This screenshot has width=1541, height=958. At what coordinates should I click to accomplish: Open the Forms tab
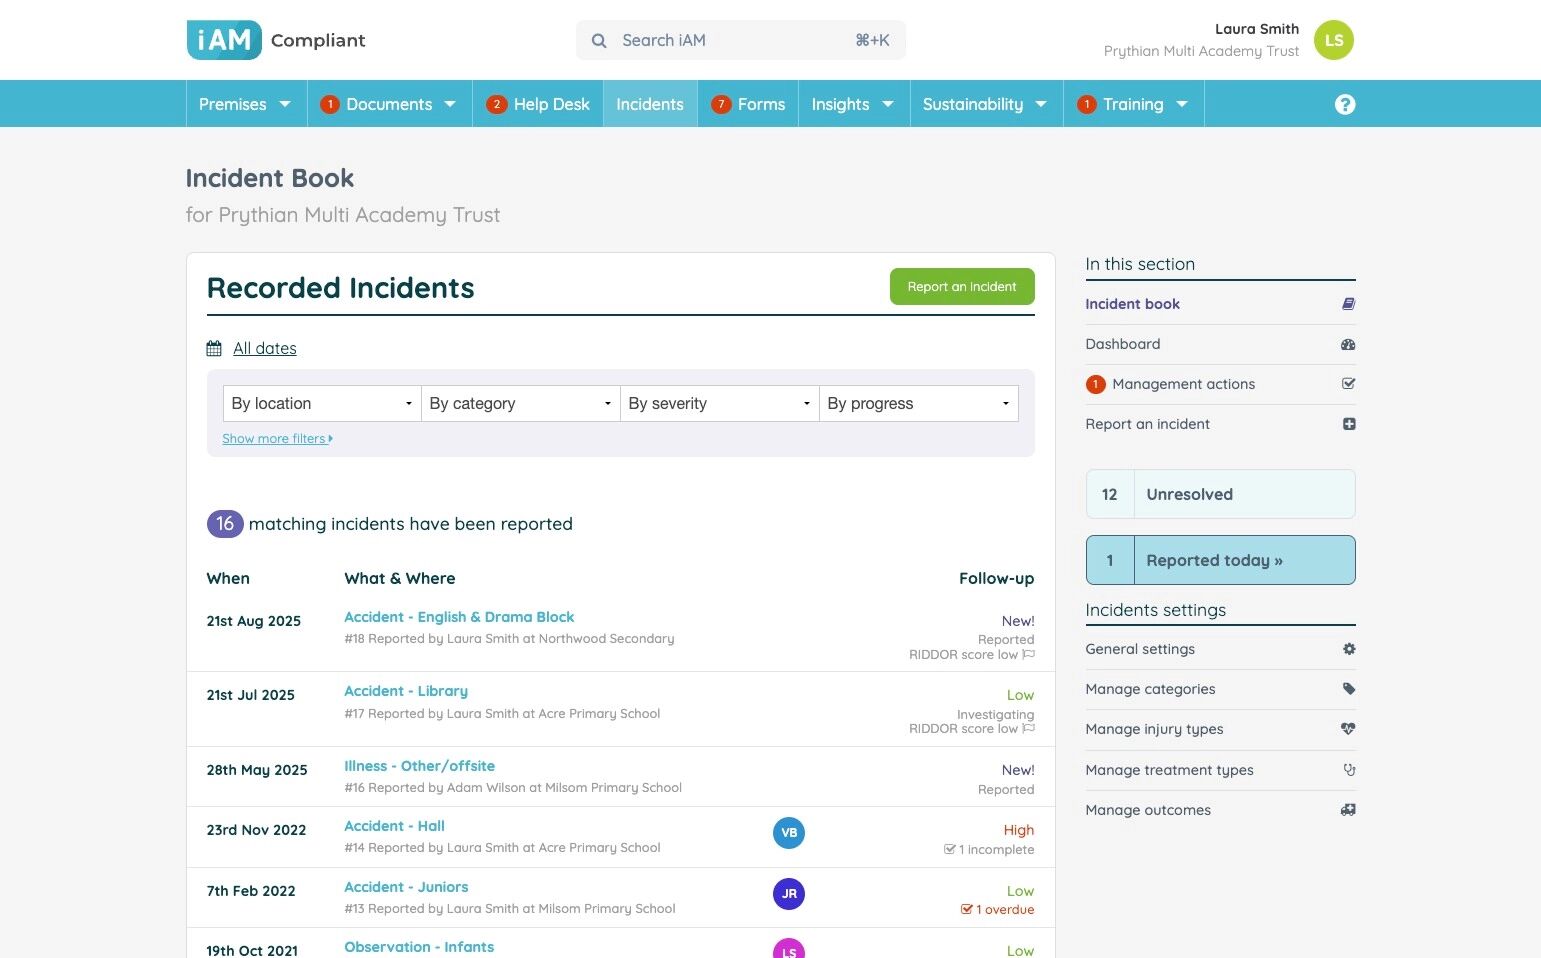[x=748, y=104]
